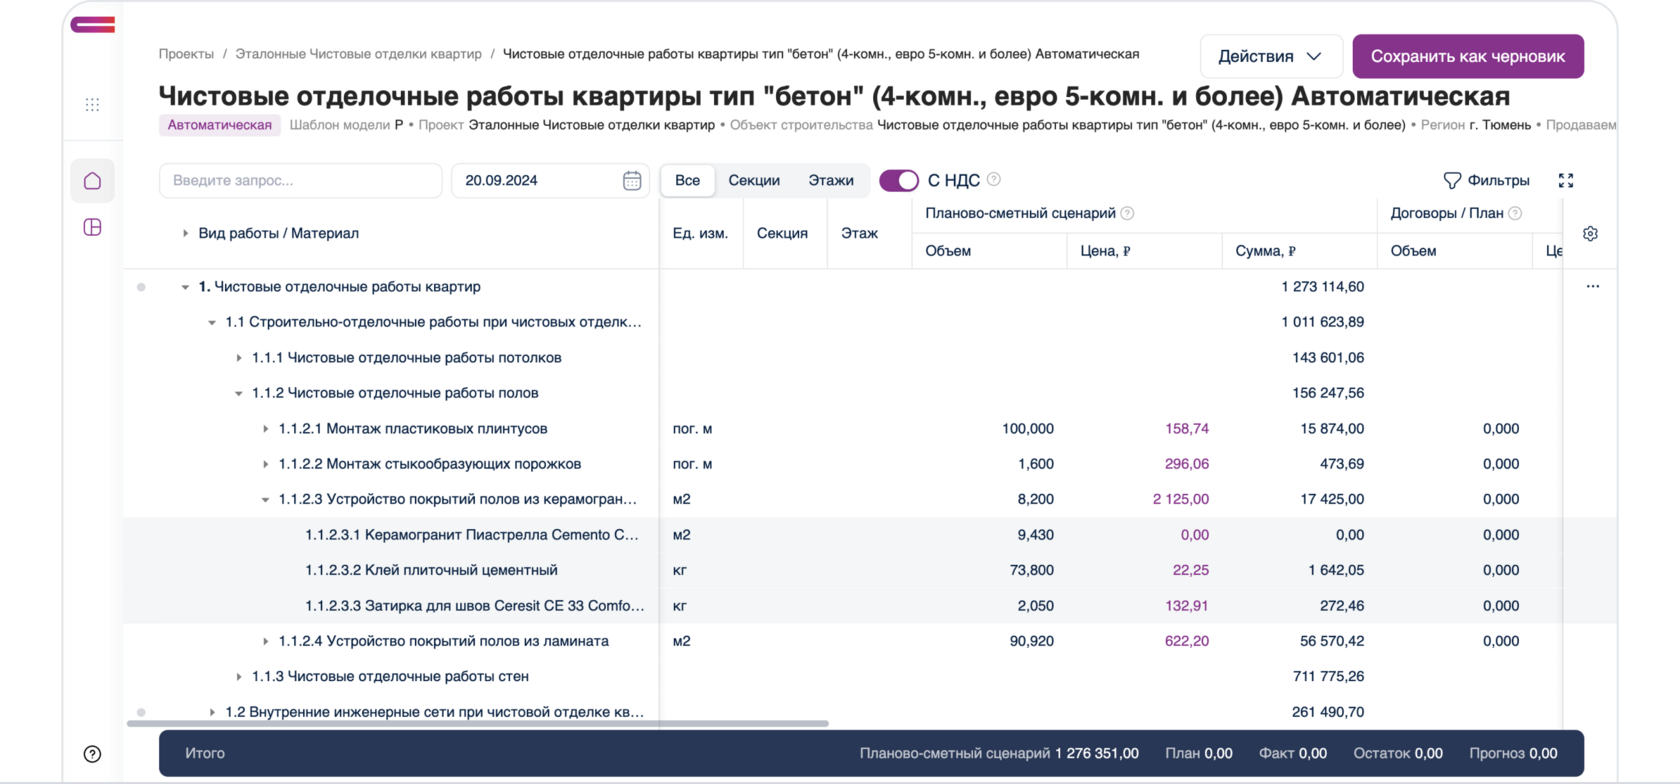Click status dot beside row 1.2
The height and width of the screenshot is (784, 1680).
click(x=141, y=713)
